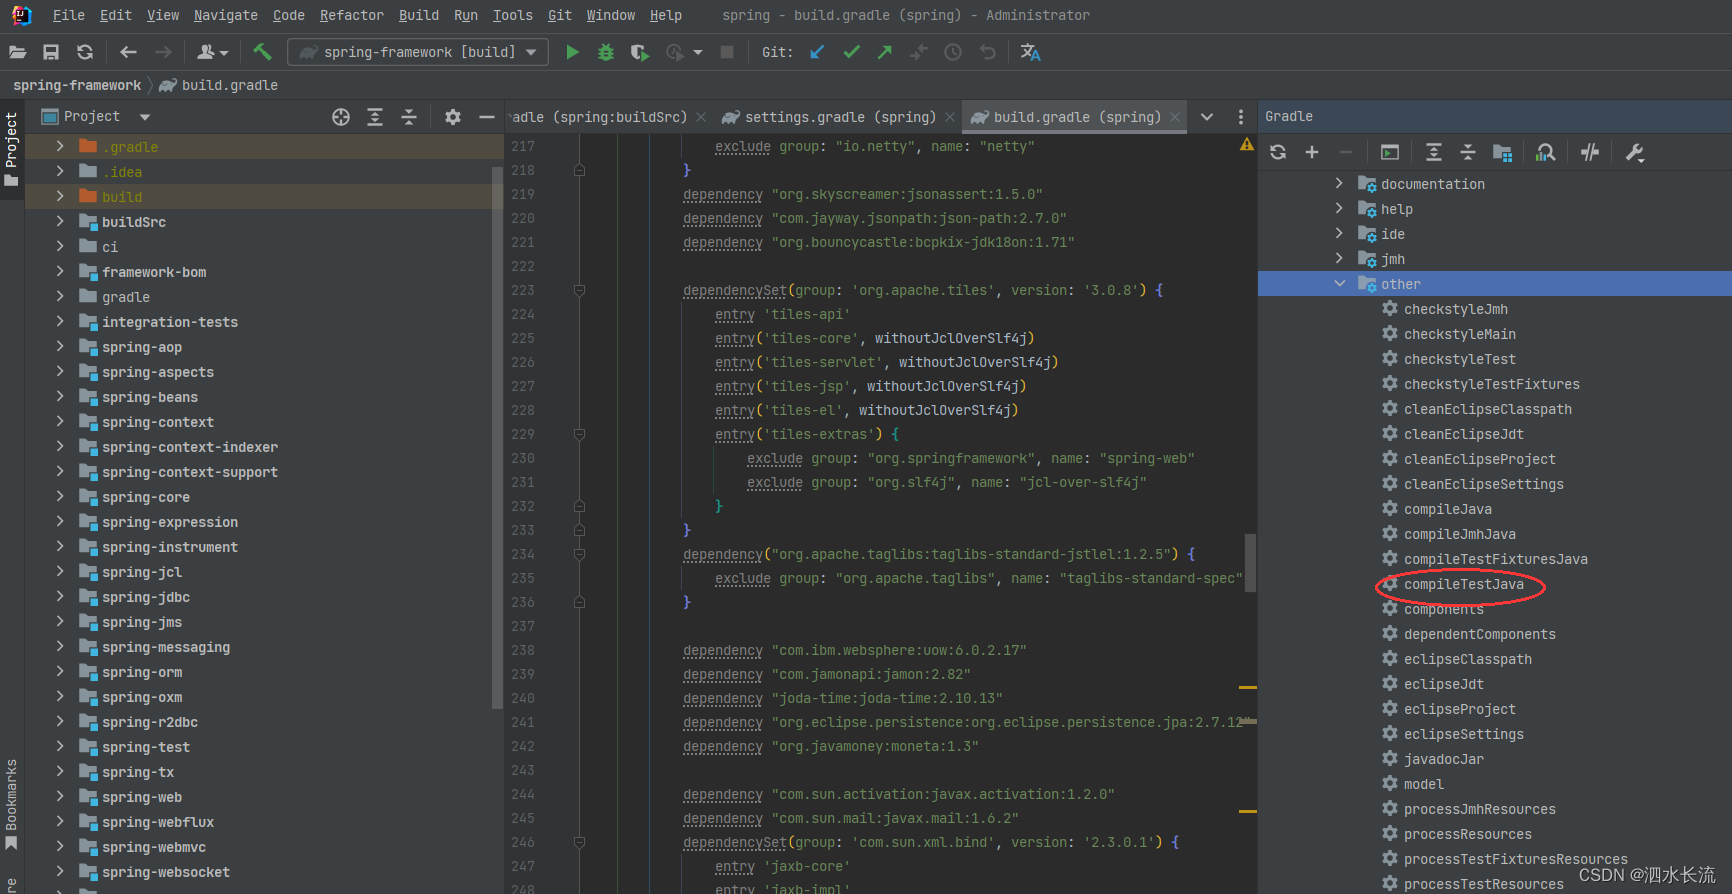This screenshot has width=1732, height=894.
Task: Click the Build project hammer icon
Action: [262, 52]
